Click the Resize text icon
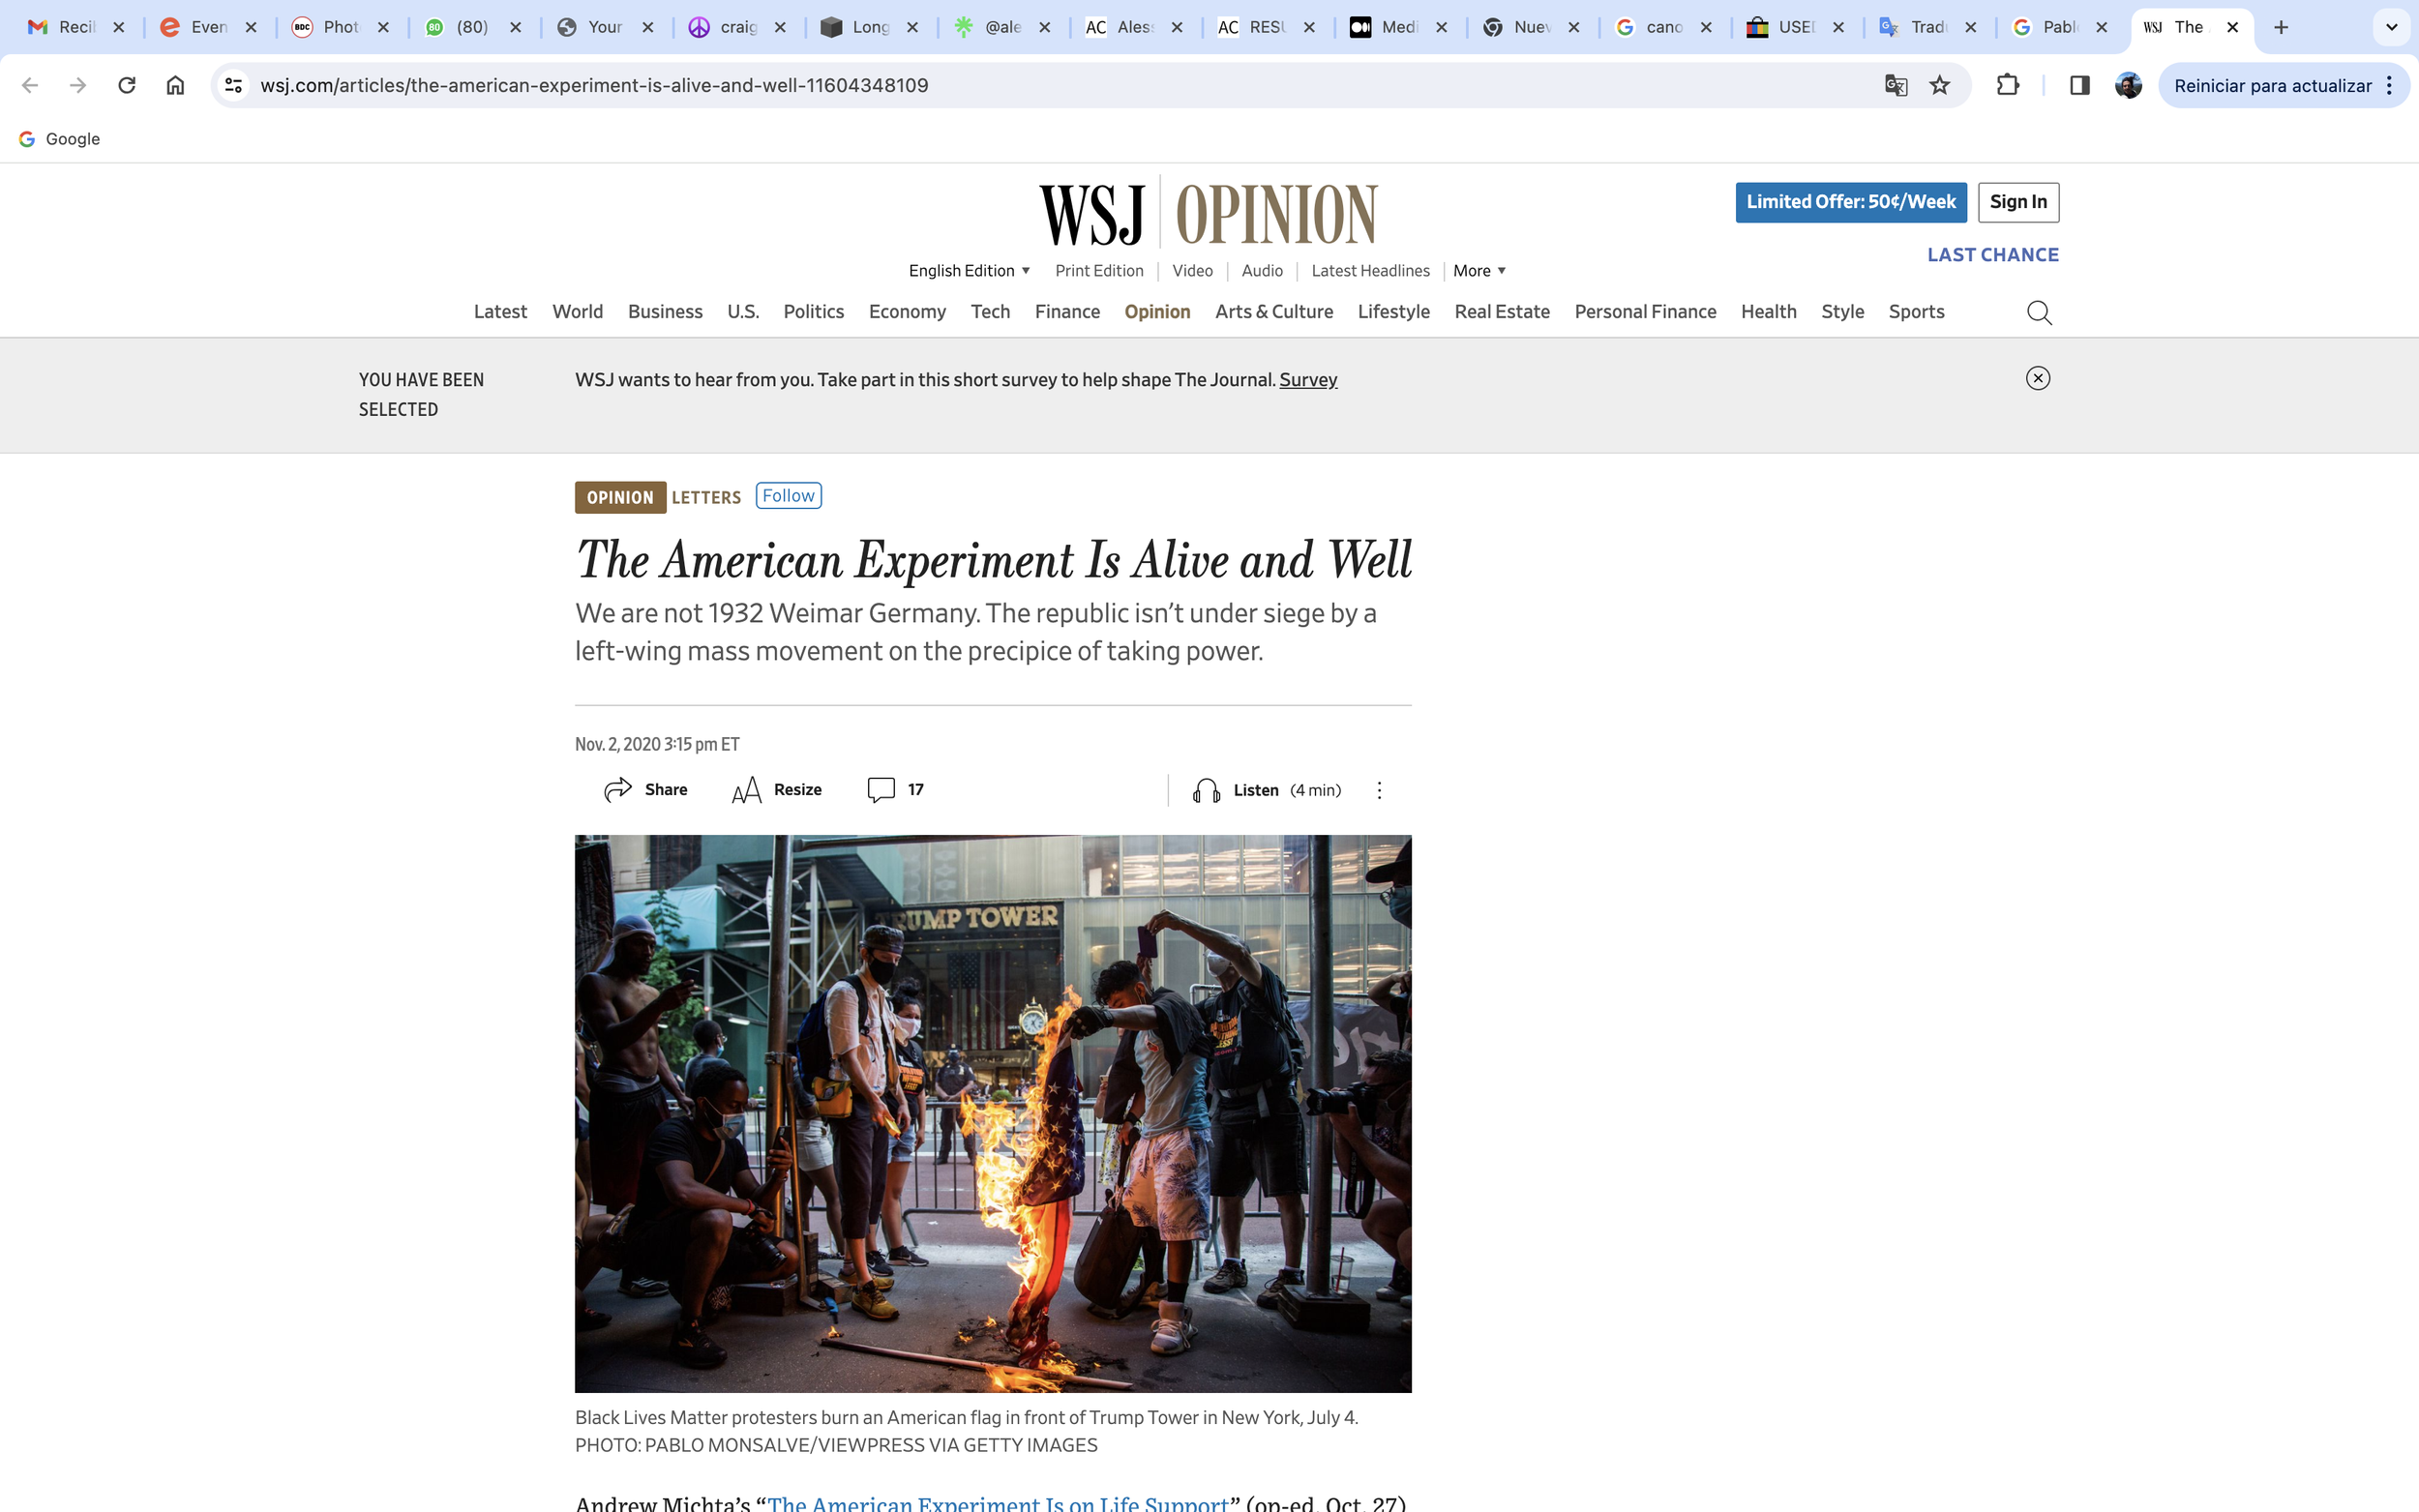 click(x=746, y=791)
